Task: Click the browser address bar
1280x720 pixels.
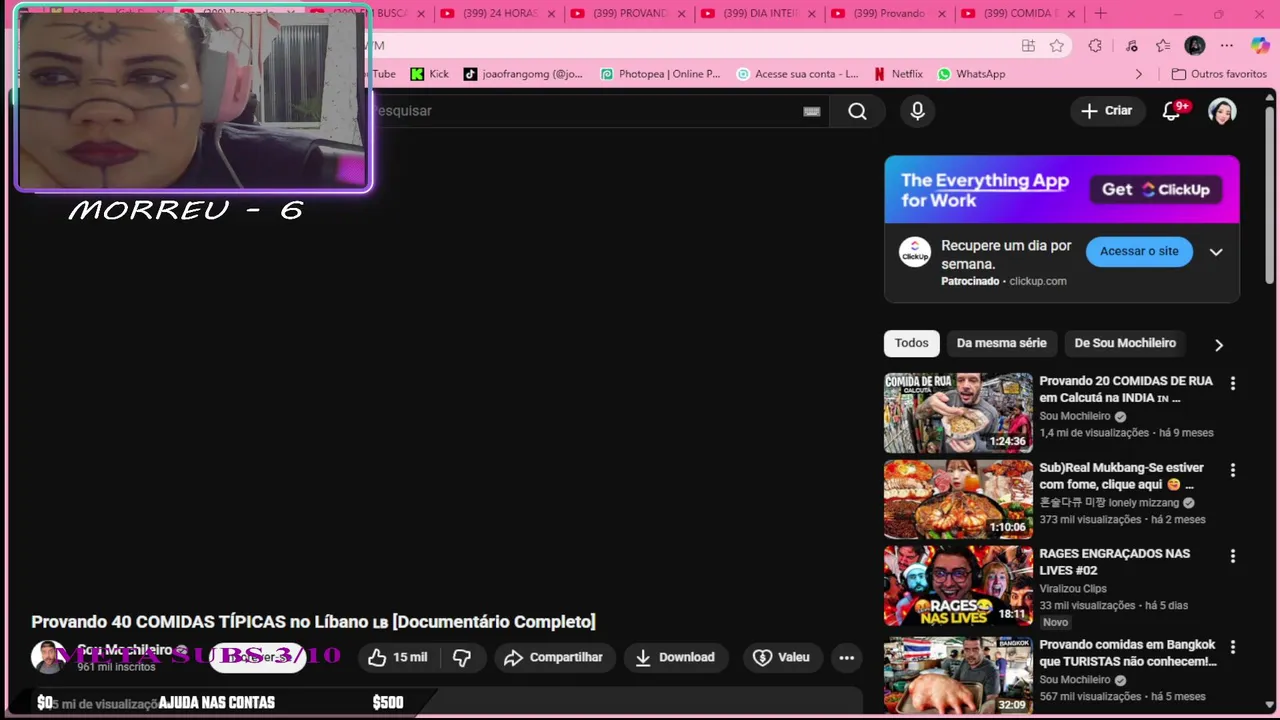Action: (690, 45)
